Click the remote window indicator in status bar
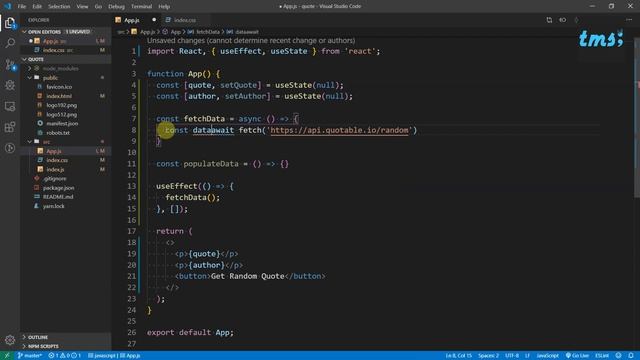 click(x=7, y=356)
